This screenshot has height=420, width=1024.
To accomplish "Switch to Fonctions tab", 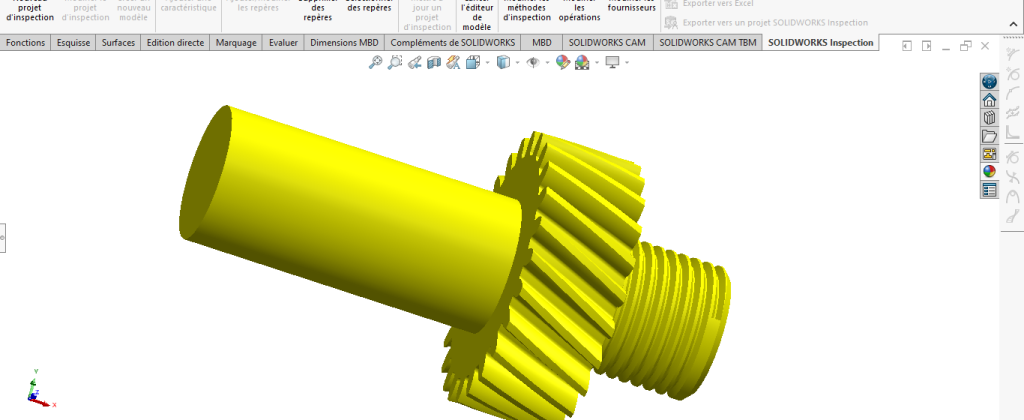I will click(x=25, y=42).
